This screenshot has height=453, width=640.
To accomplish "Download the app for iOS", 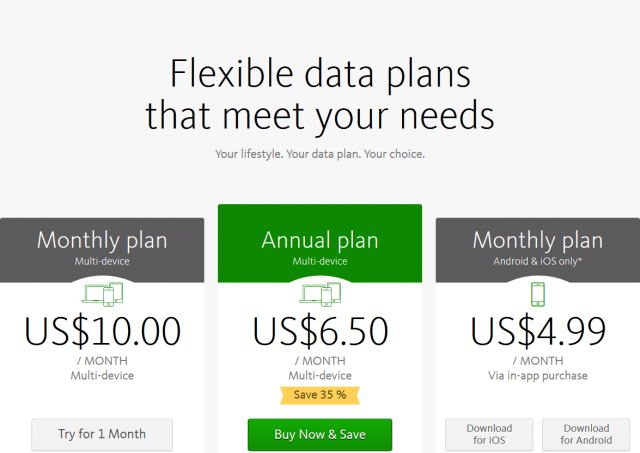I will point(489,434).
